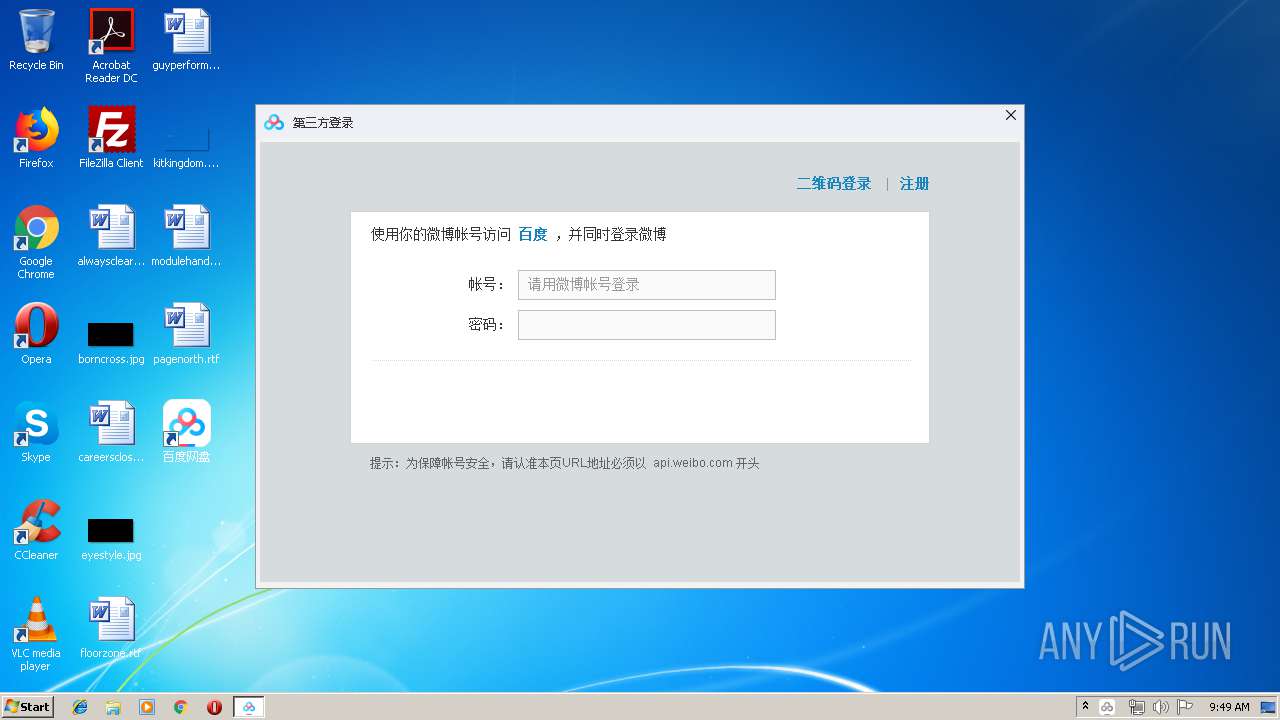This screenshot has height=720, width=1280.
Task: Open Action Center flag icon
Action: (x=1185, y=707)
